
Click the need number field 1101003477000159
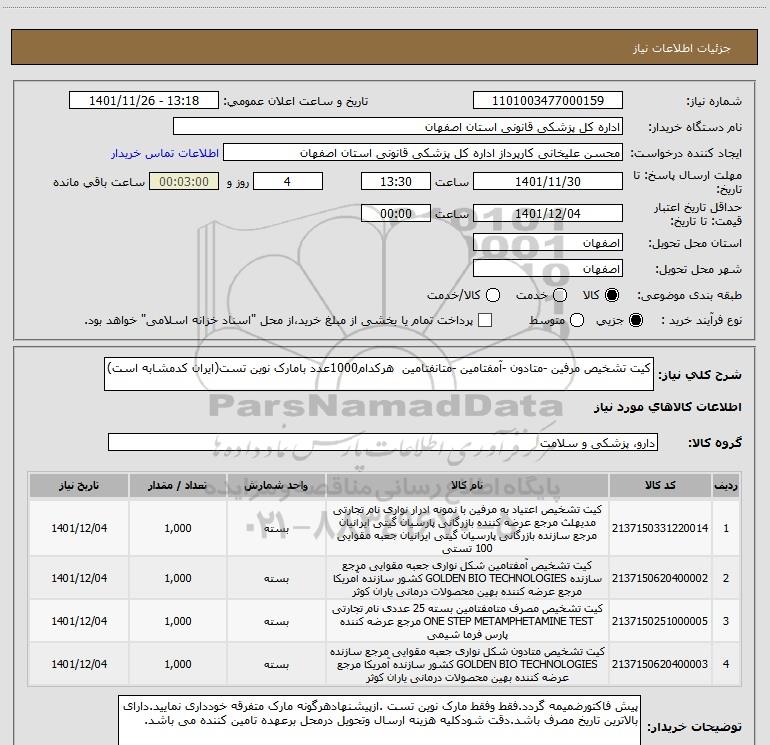(548, 100)
